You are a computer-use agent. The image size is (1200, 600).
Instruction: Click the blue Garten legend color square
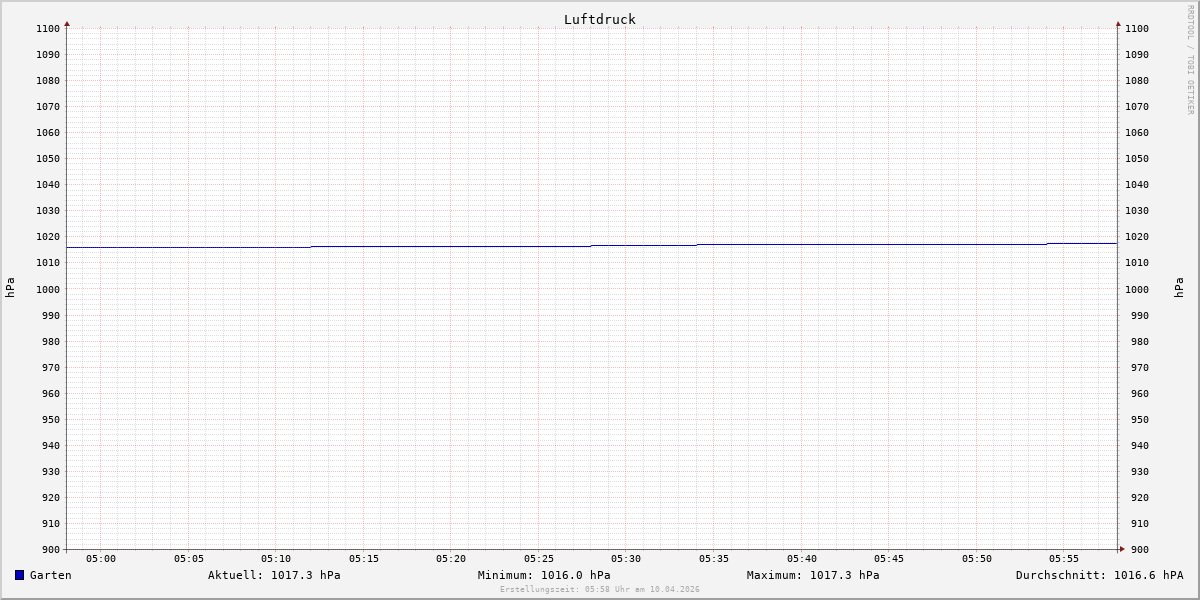pos(19,575)
